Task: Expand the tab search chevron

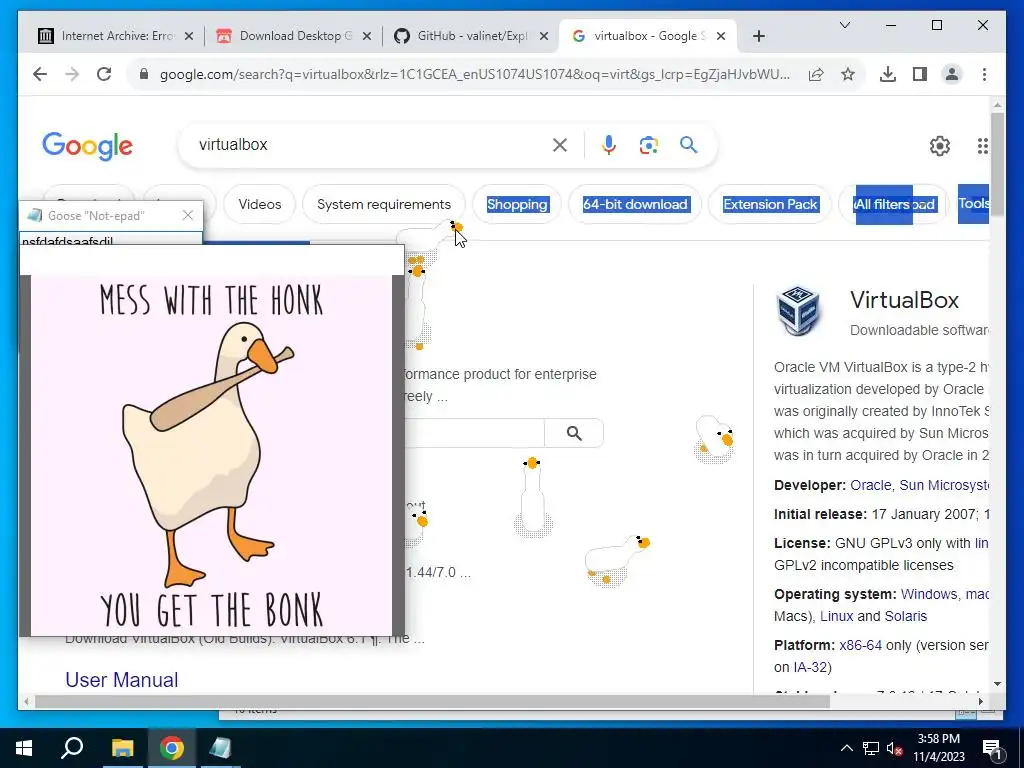Action: [x=844, y=25]
